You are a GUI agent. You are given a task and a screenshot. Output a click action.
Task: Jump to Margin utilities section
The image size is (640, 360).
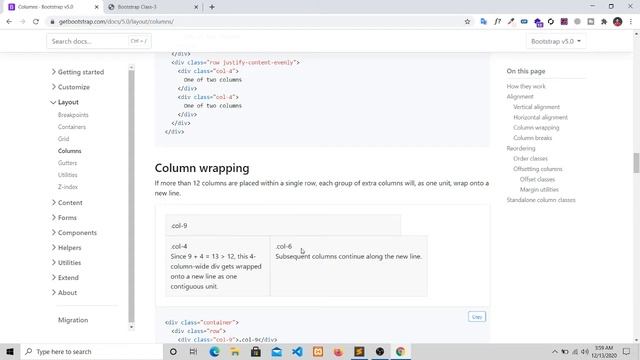[x=539, y=189]
